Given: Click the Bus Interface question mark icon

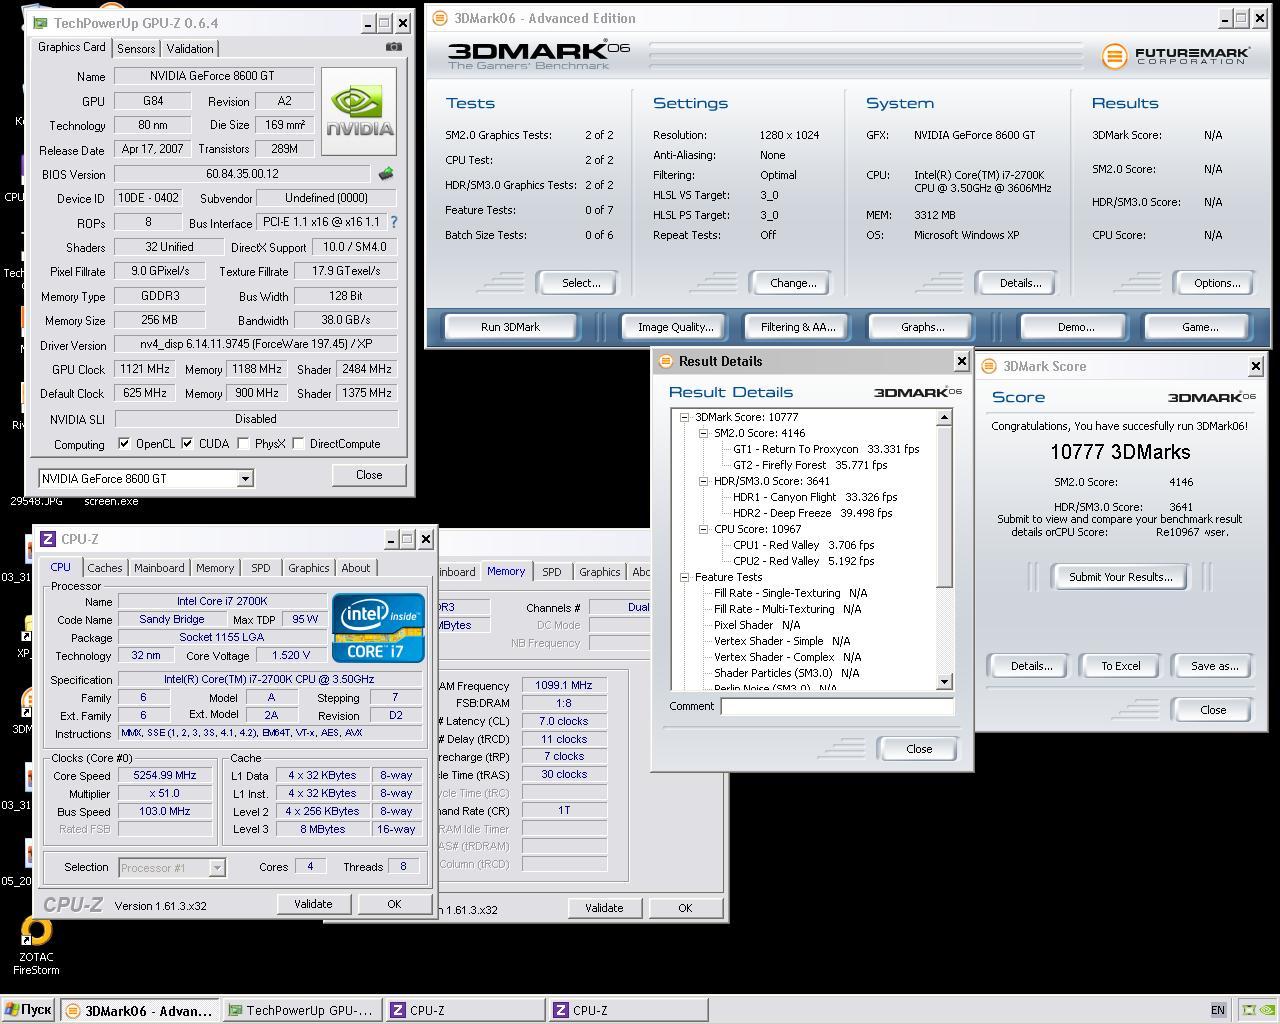Looking at the screenshot, I should coord(393,222).
